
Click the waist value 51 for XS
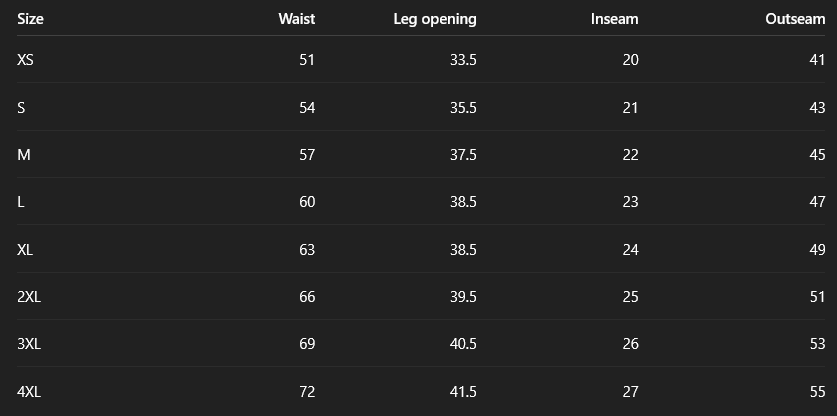306,60
